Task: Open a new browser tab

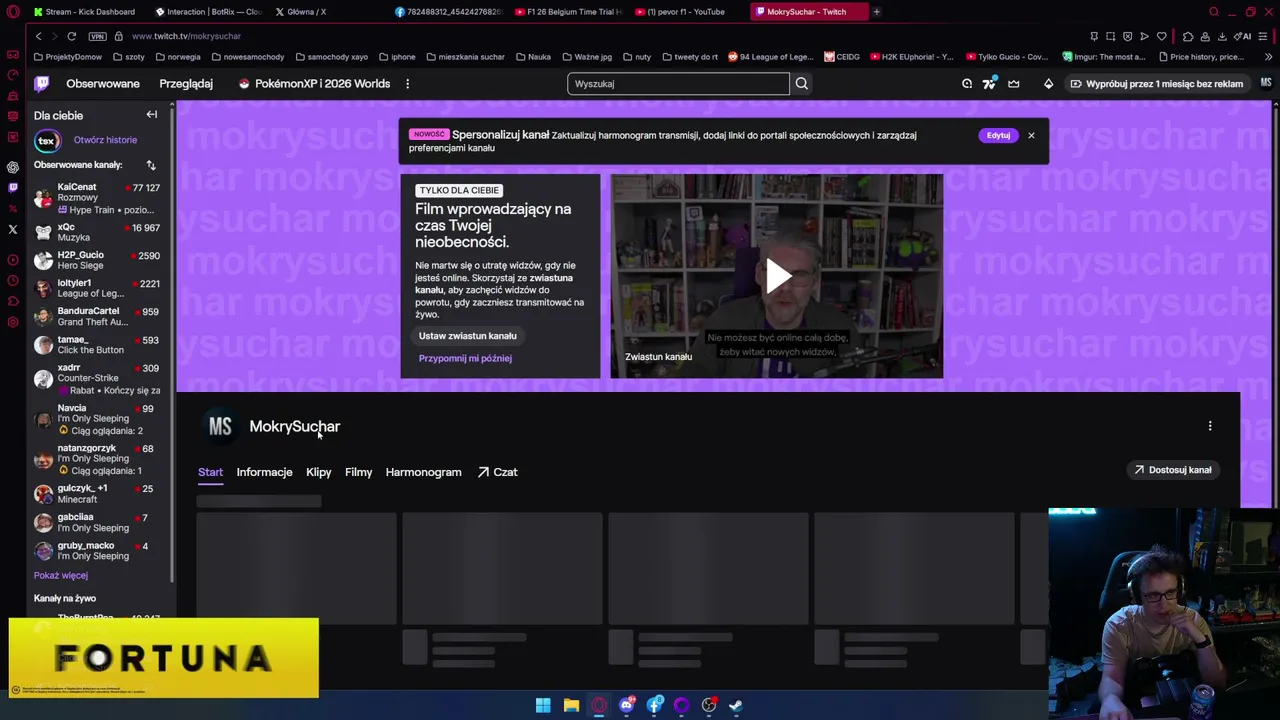Action: pos(876,12)
